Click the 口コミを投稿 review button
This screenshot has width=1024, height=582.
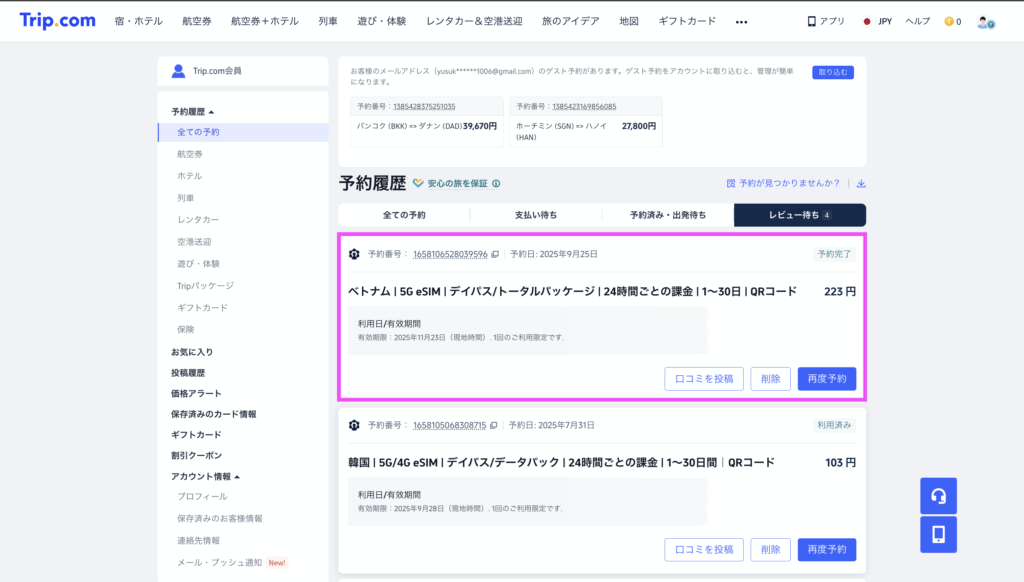(x=704, y=379)
